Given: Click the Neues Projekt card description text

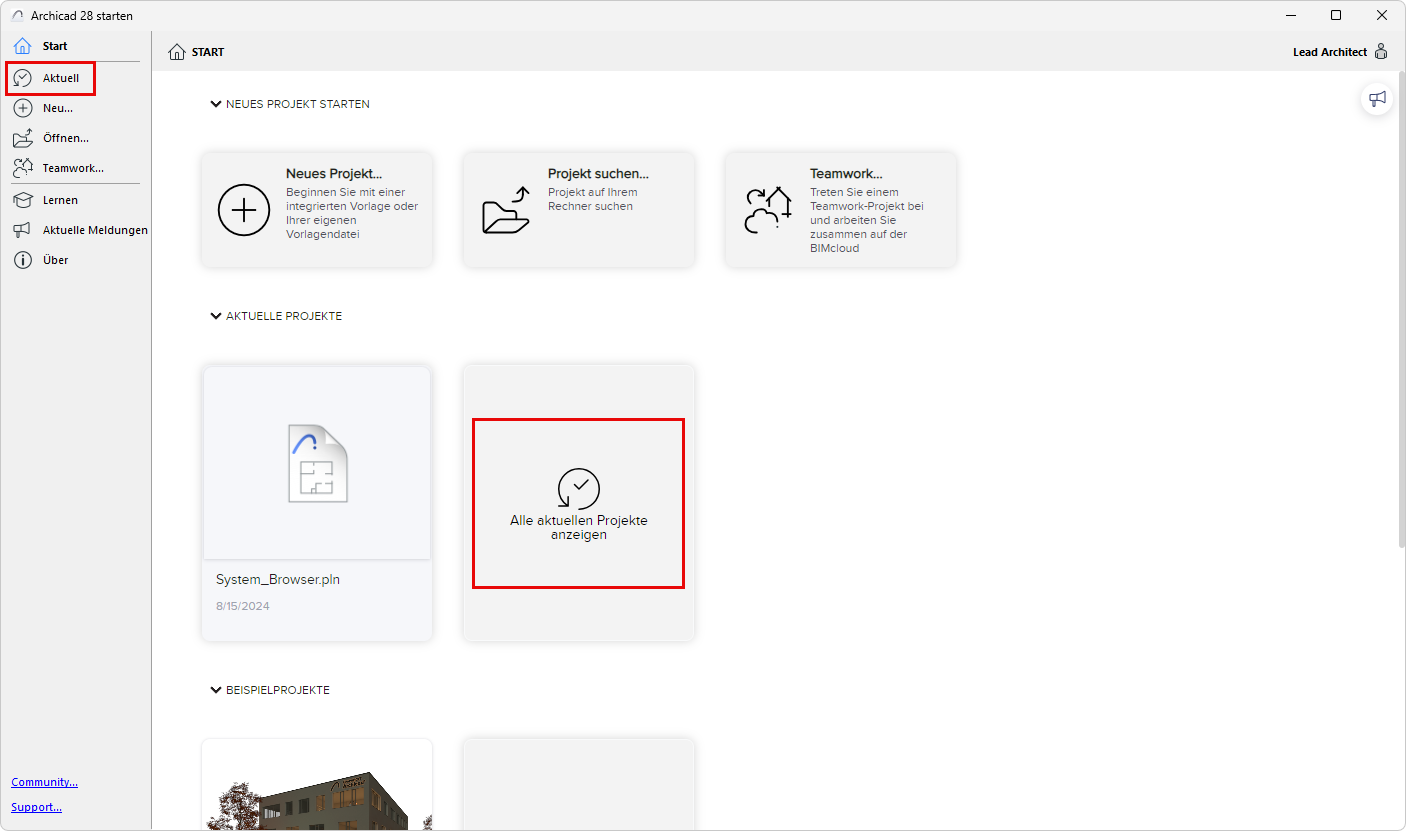Looking at the screenshot, I should pyautogui.click(x=352, y=213).
